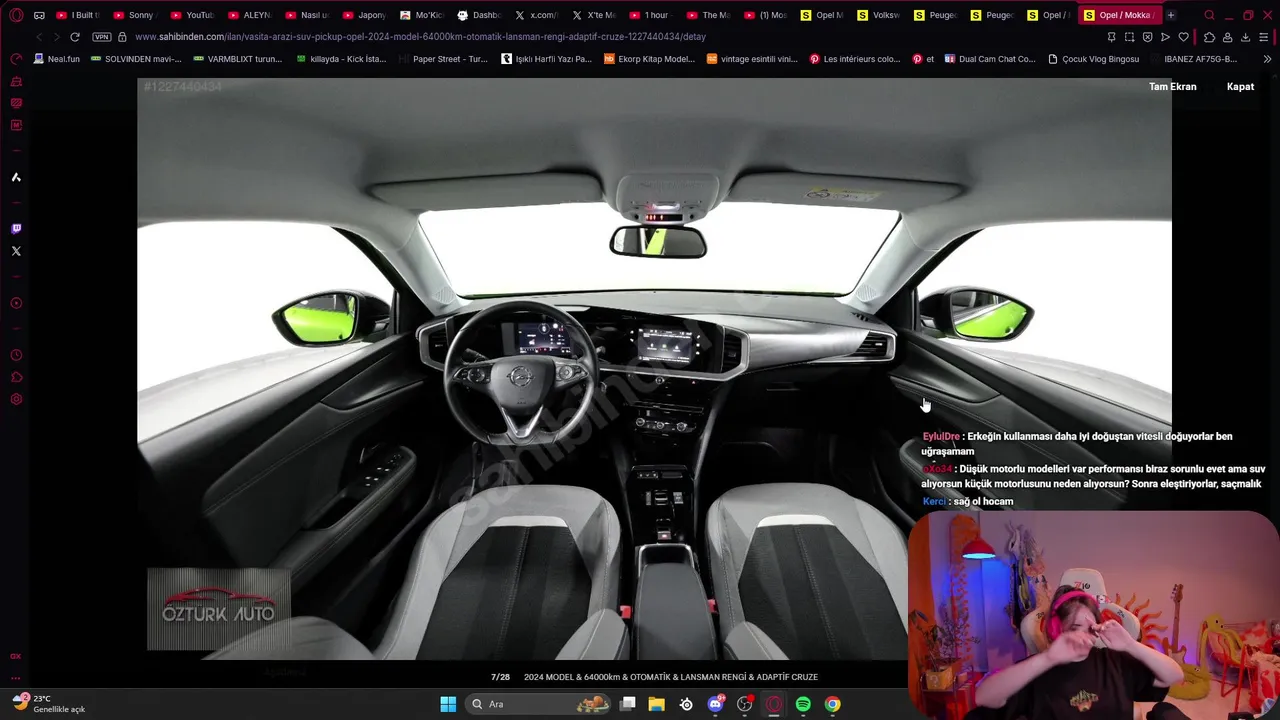Open the profile account icon
This screenshot has width=1280, height=720.
pos(1227,37)
